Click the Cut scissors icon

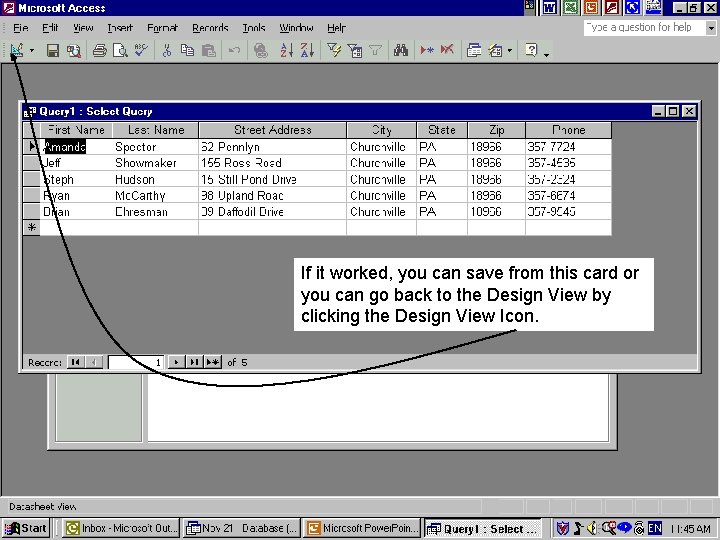(167, 51)
